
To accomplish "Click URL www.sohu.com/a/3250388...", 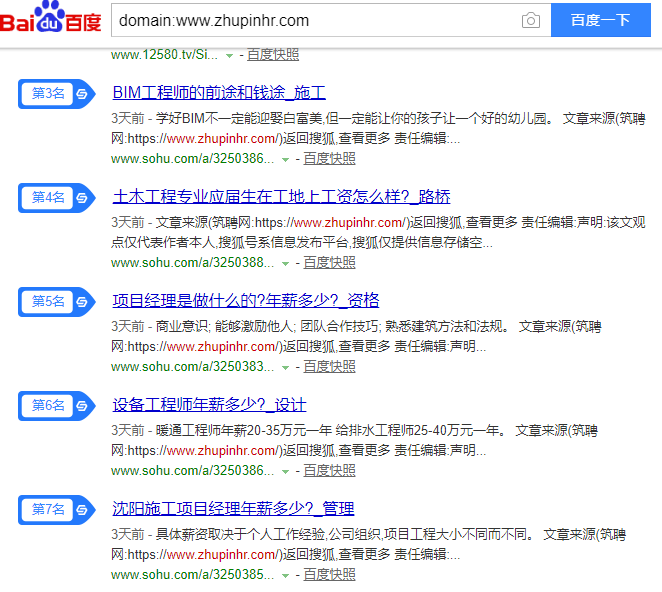I will [193, 263].
